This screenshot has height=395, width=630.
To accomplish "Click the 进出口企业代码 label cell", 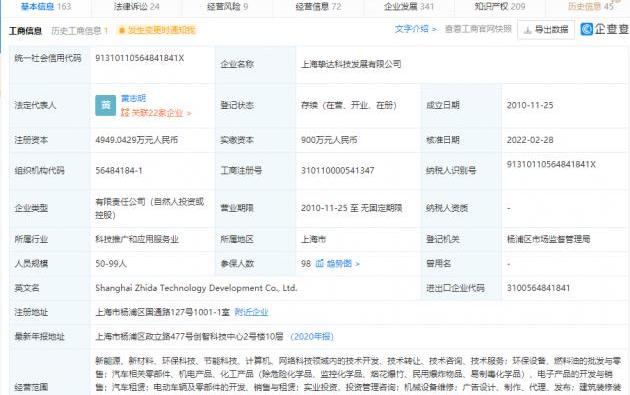I will point(461,288).
